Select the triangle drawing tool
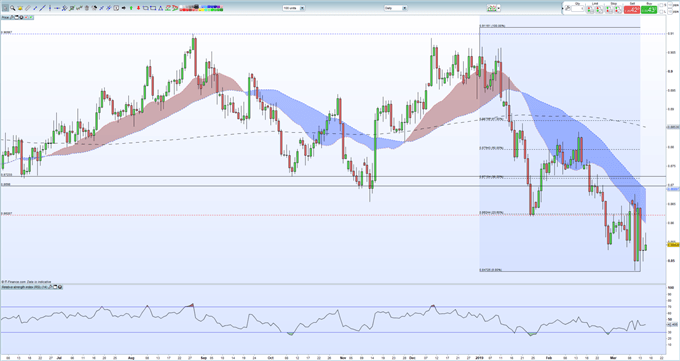This screenshot has width=680, height=361. pos(160,8)
